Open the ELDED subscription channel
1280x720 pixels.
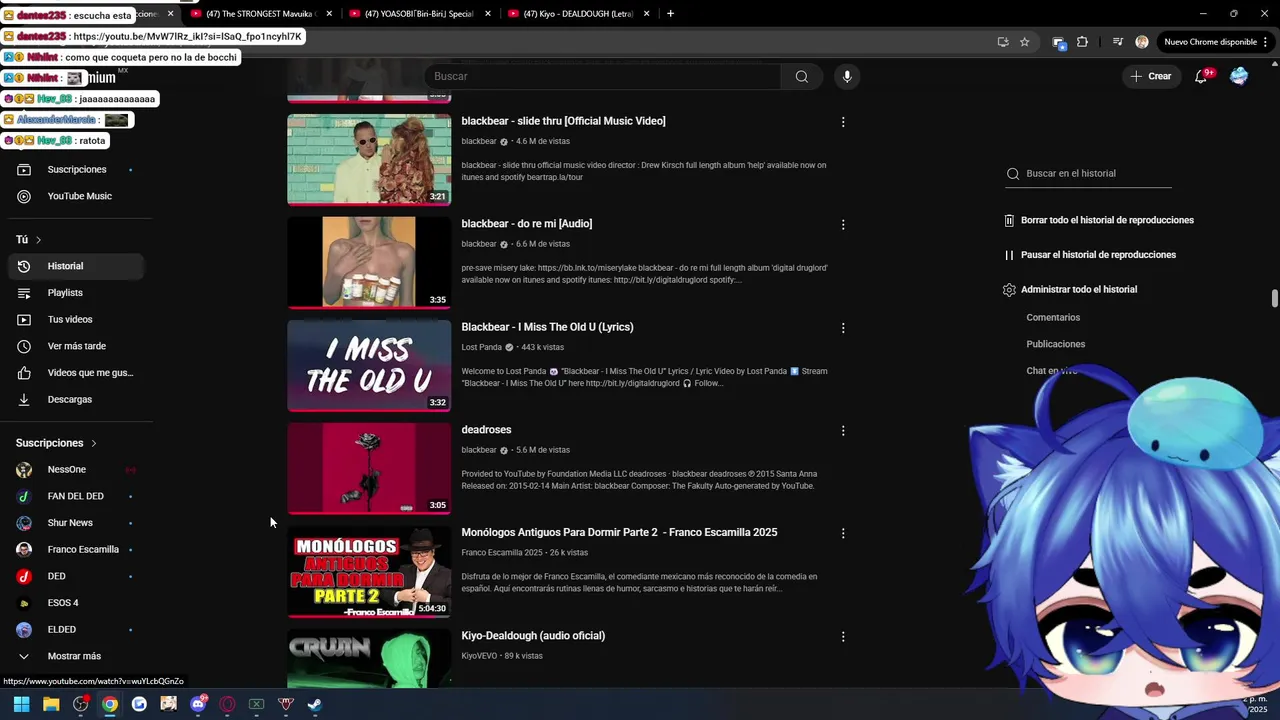pos(75,630)
